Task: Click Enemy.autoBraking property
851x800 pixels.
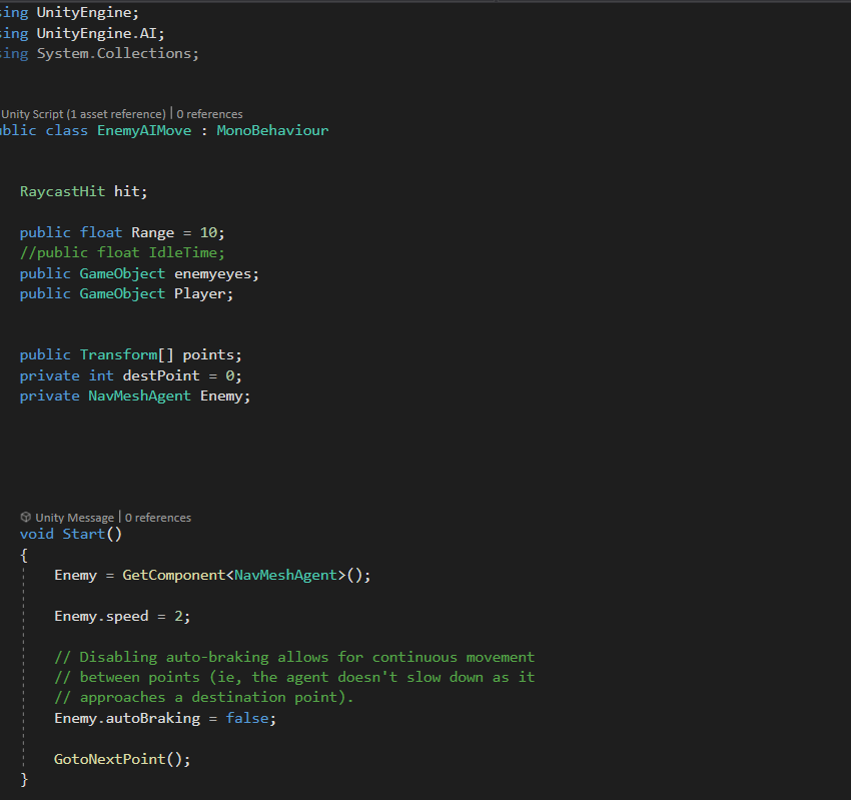Action: pos(127,718)
